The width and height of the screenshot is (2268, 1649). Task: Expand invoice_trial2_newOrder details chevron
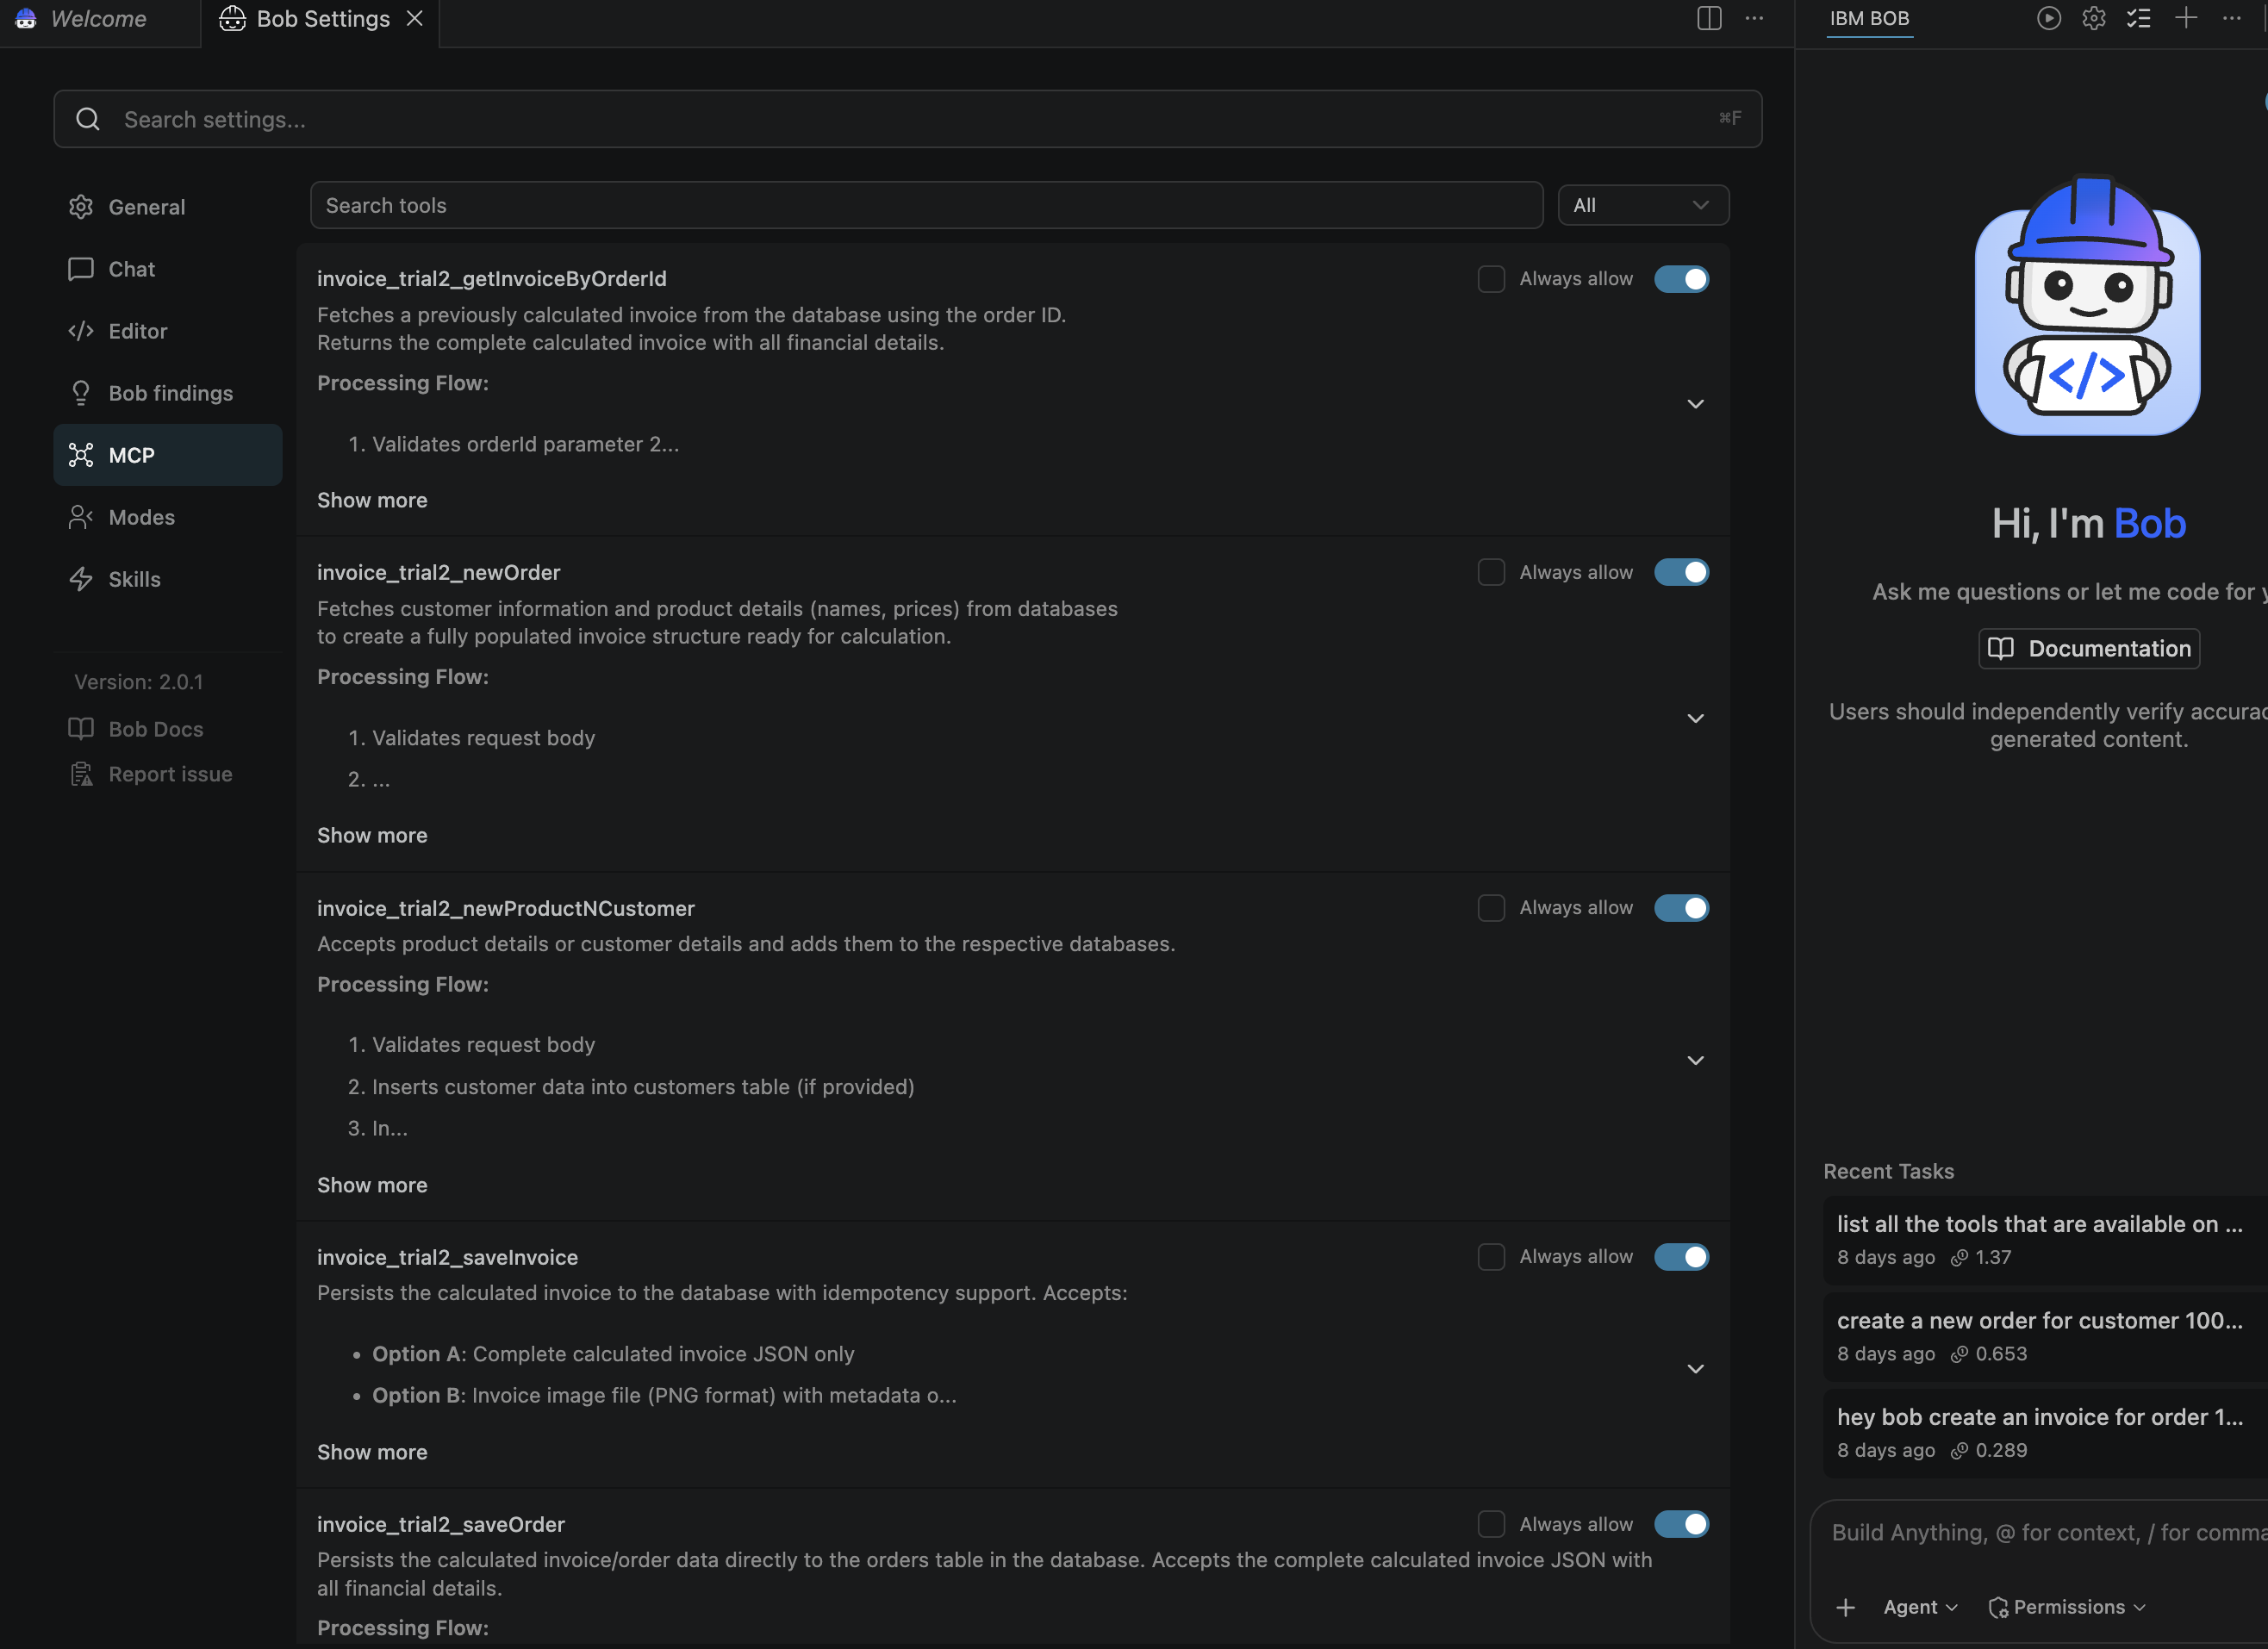tap(1695, 718)
